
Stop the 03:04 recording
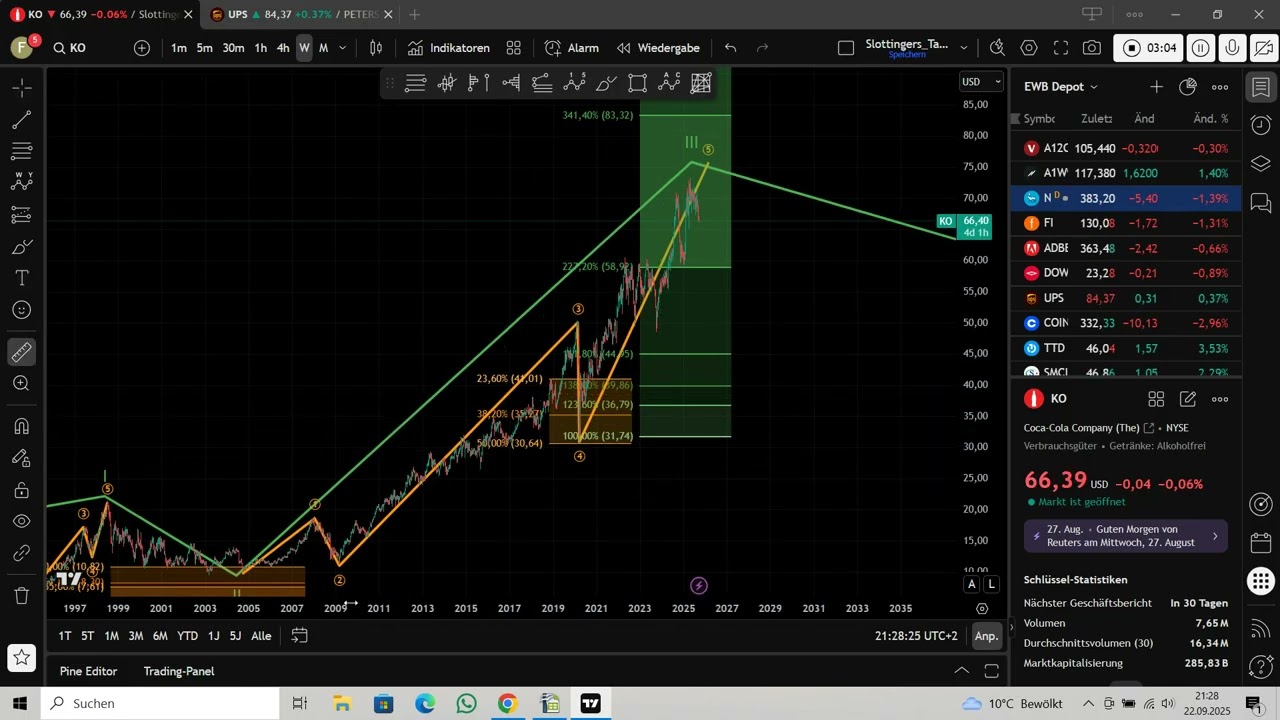point(1150,48)
